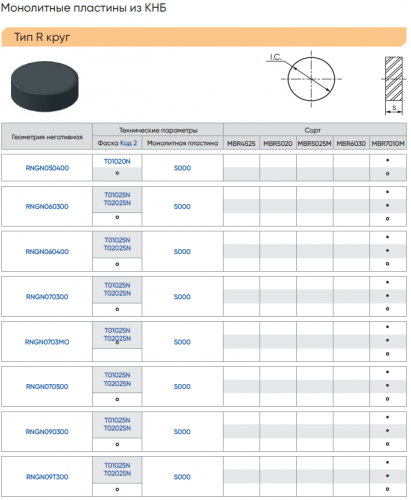The image size is (411, 500).
Task: Click the RNGN09T300 geometry entry
Action: point(47,477)
